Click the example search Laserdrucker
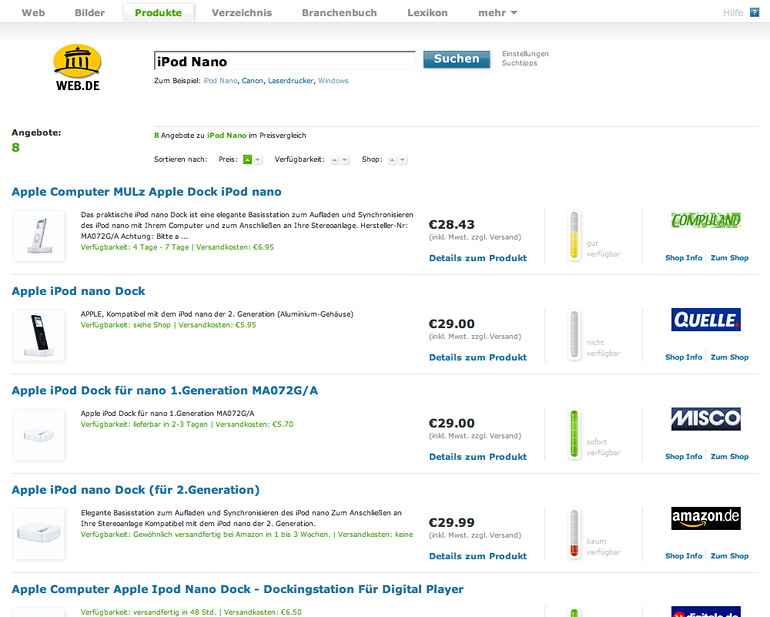This screenshot has width=770, height=617. pos(290,81)
